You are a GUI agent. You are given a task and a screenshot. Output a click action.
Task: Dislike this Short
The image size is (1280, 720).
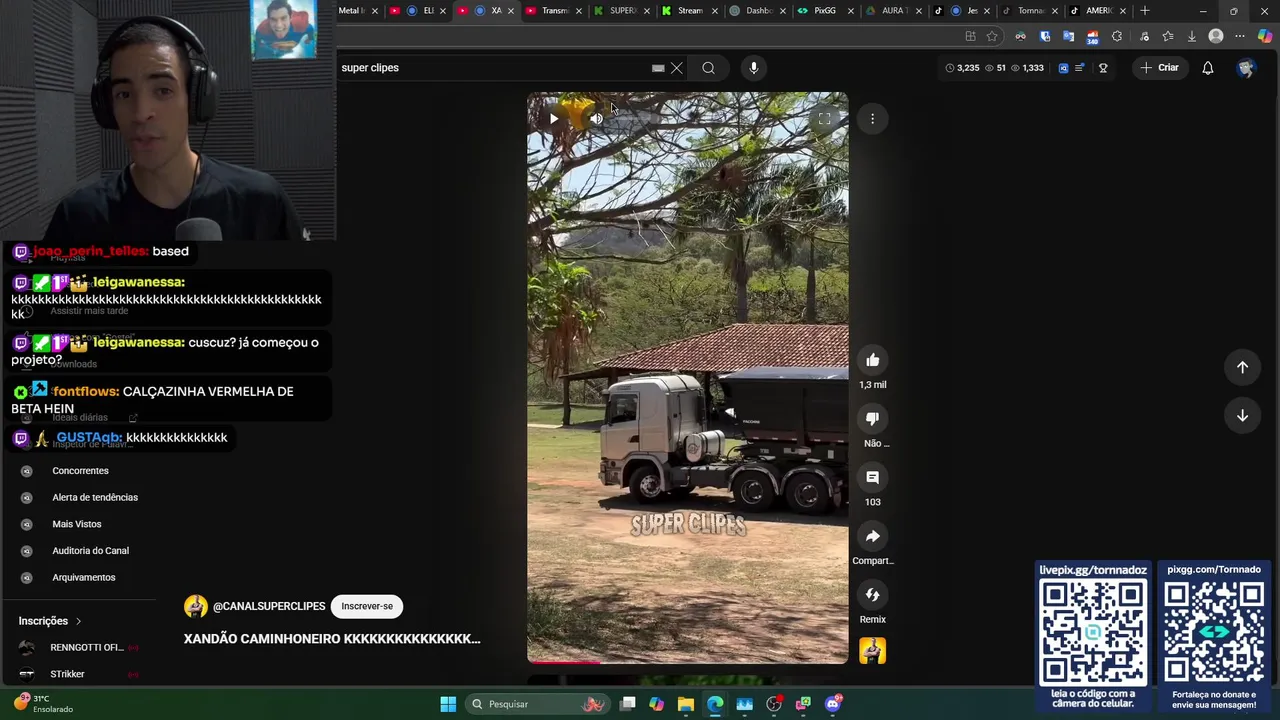pyautogui.click(x=872, y=419)
